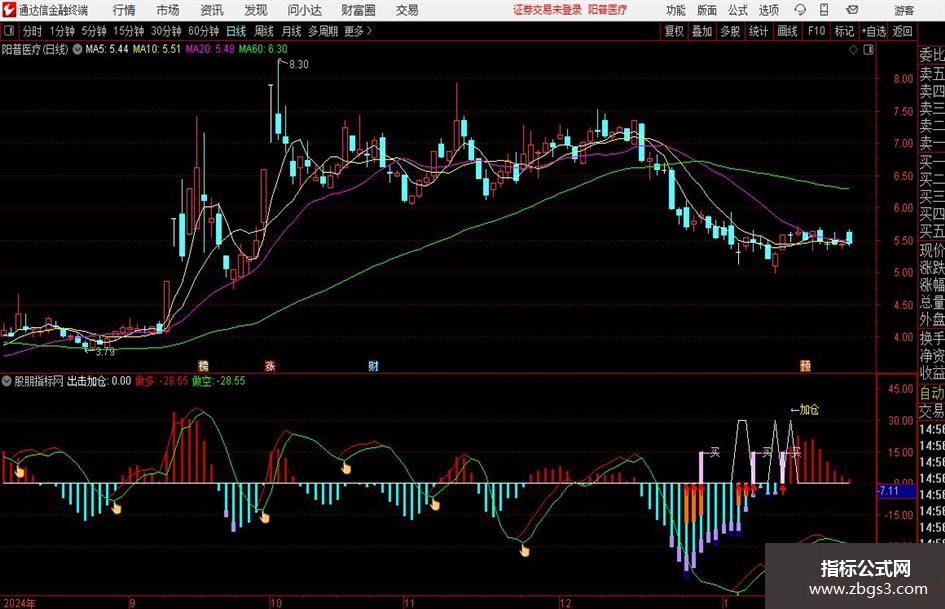This screenshot has height=609, width=945.
Task: Open the 画线 drawing tool
Action: 787,31
